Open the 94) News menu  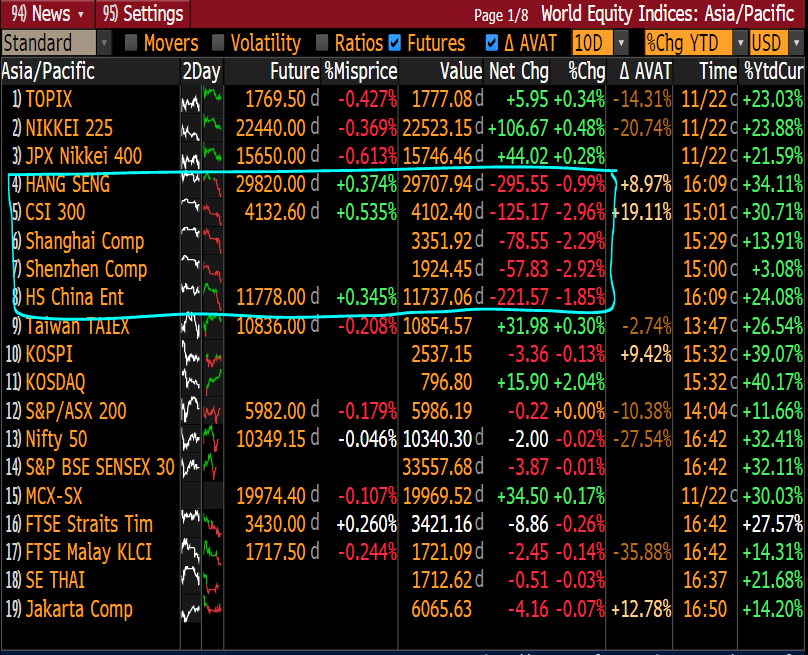[x=47, y=14]
